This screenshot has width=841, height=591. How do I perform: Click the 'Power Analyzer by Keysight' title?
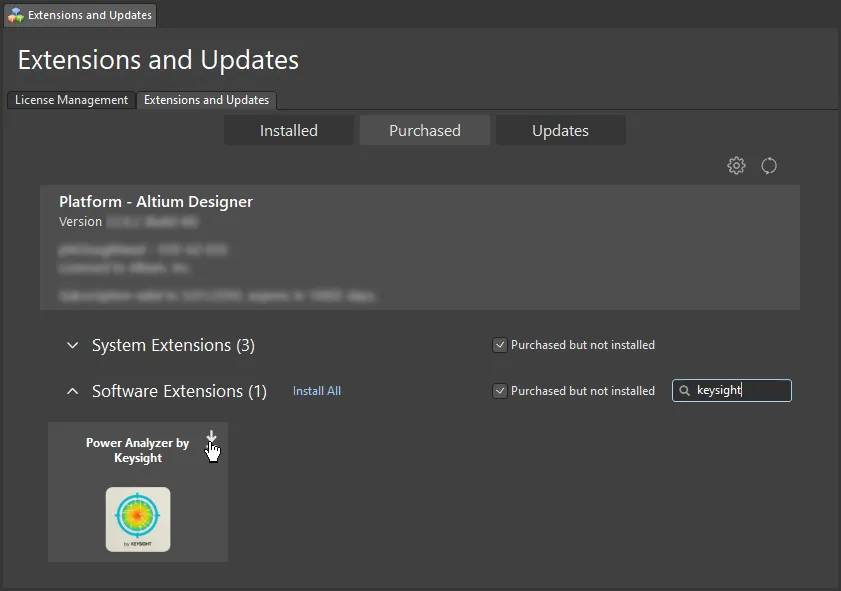click(x=138, y=450)
